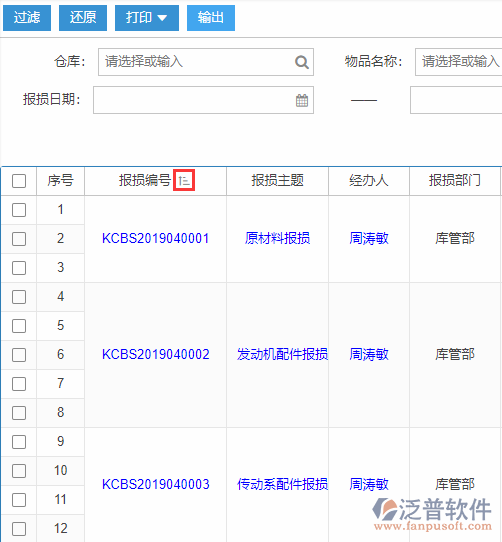Check the checkbox for row 8
Image resolution: width=502 pixels, height=542 pixels.
click(19, 413)
